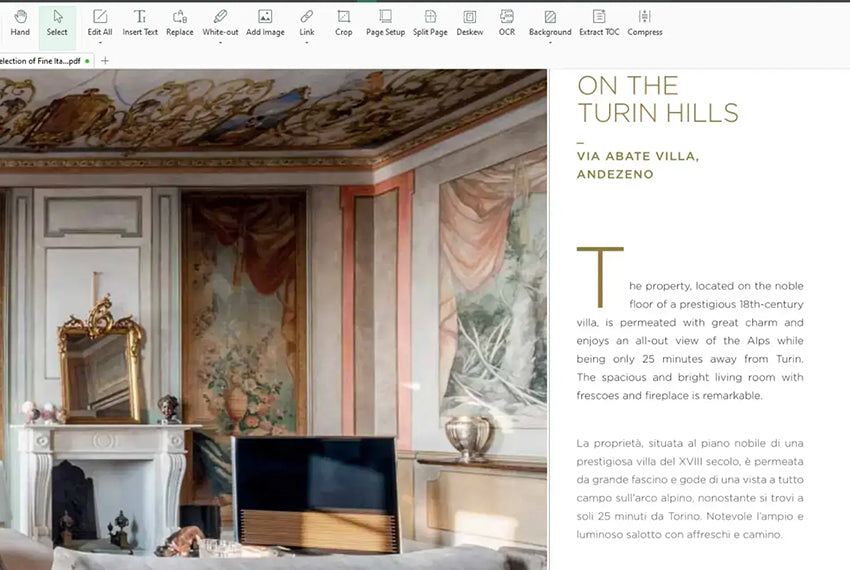The width and height of the screenshot is (850, 570).
Task: Click the "ON THE TURIN HILLS" heading
Action: 657,99
